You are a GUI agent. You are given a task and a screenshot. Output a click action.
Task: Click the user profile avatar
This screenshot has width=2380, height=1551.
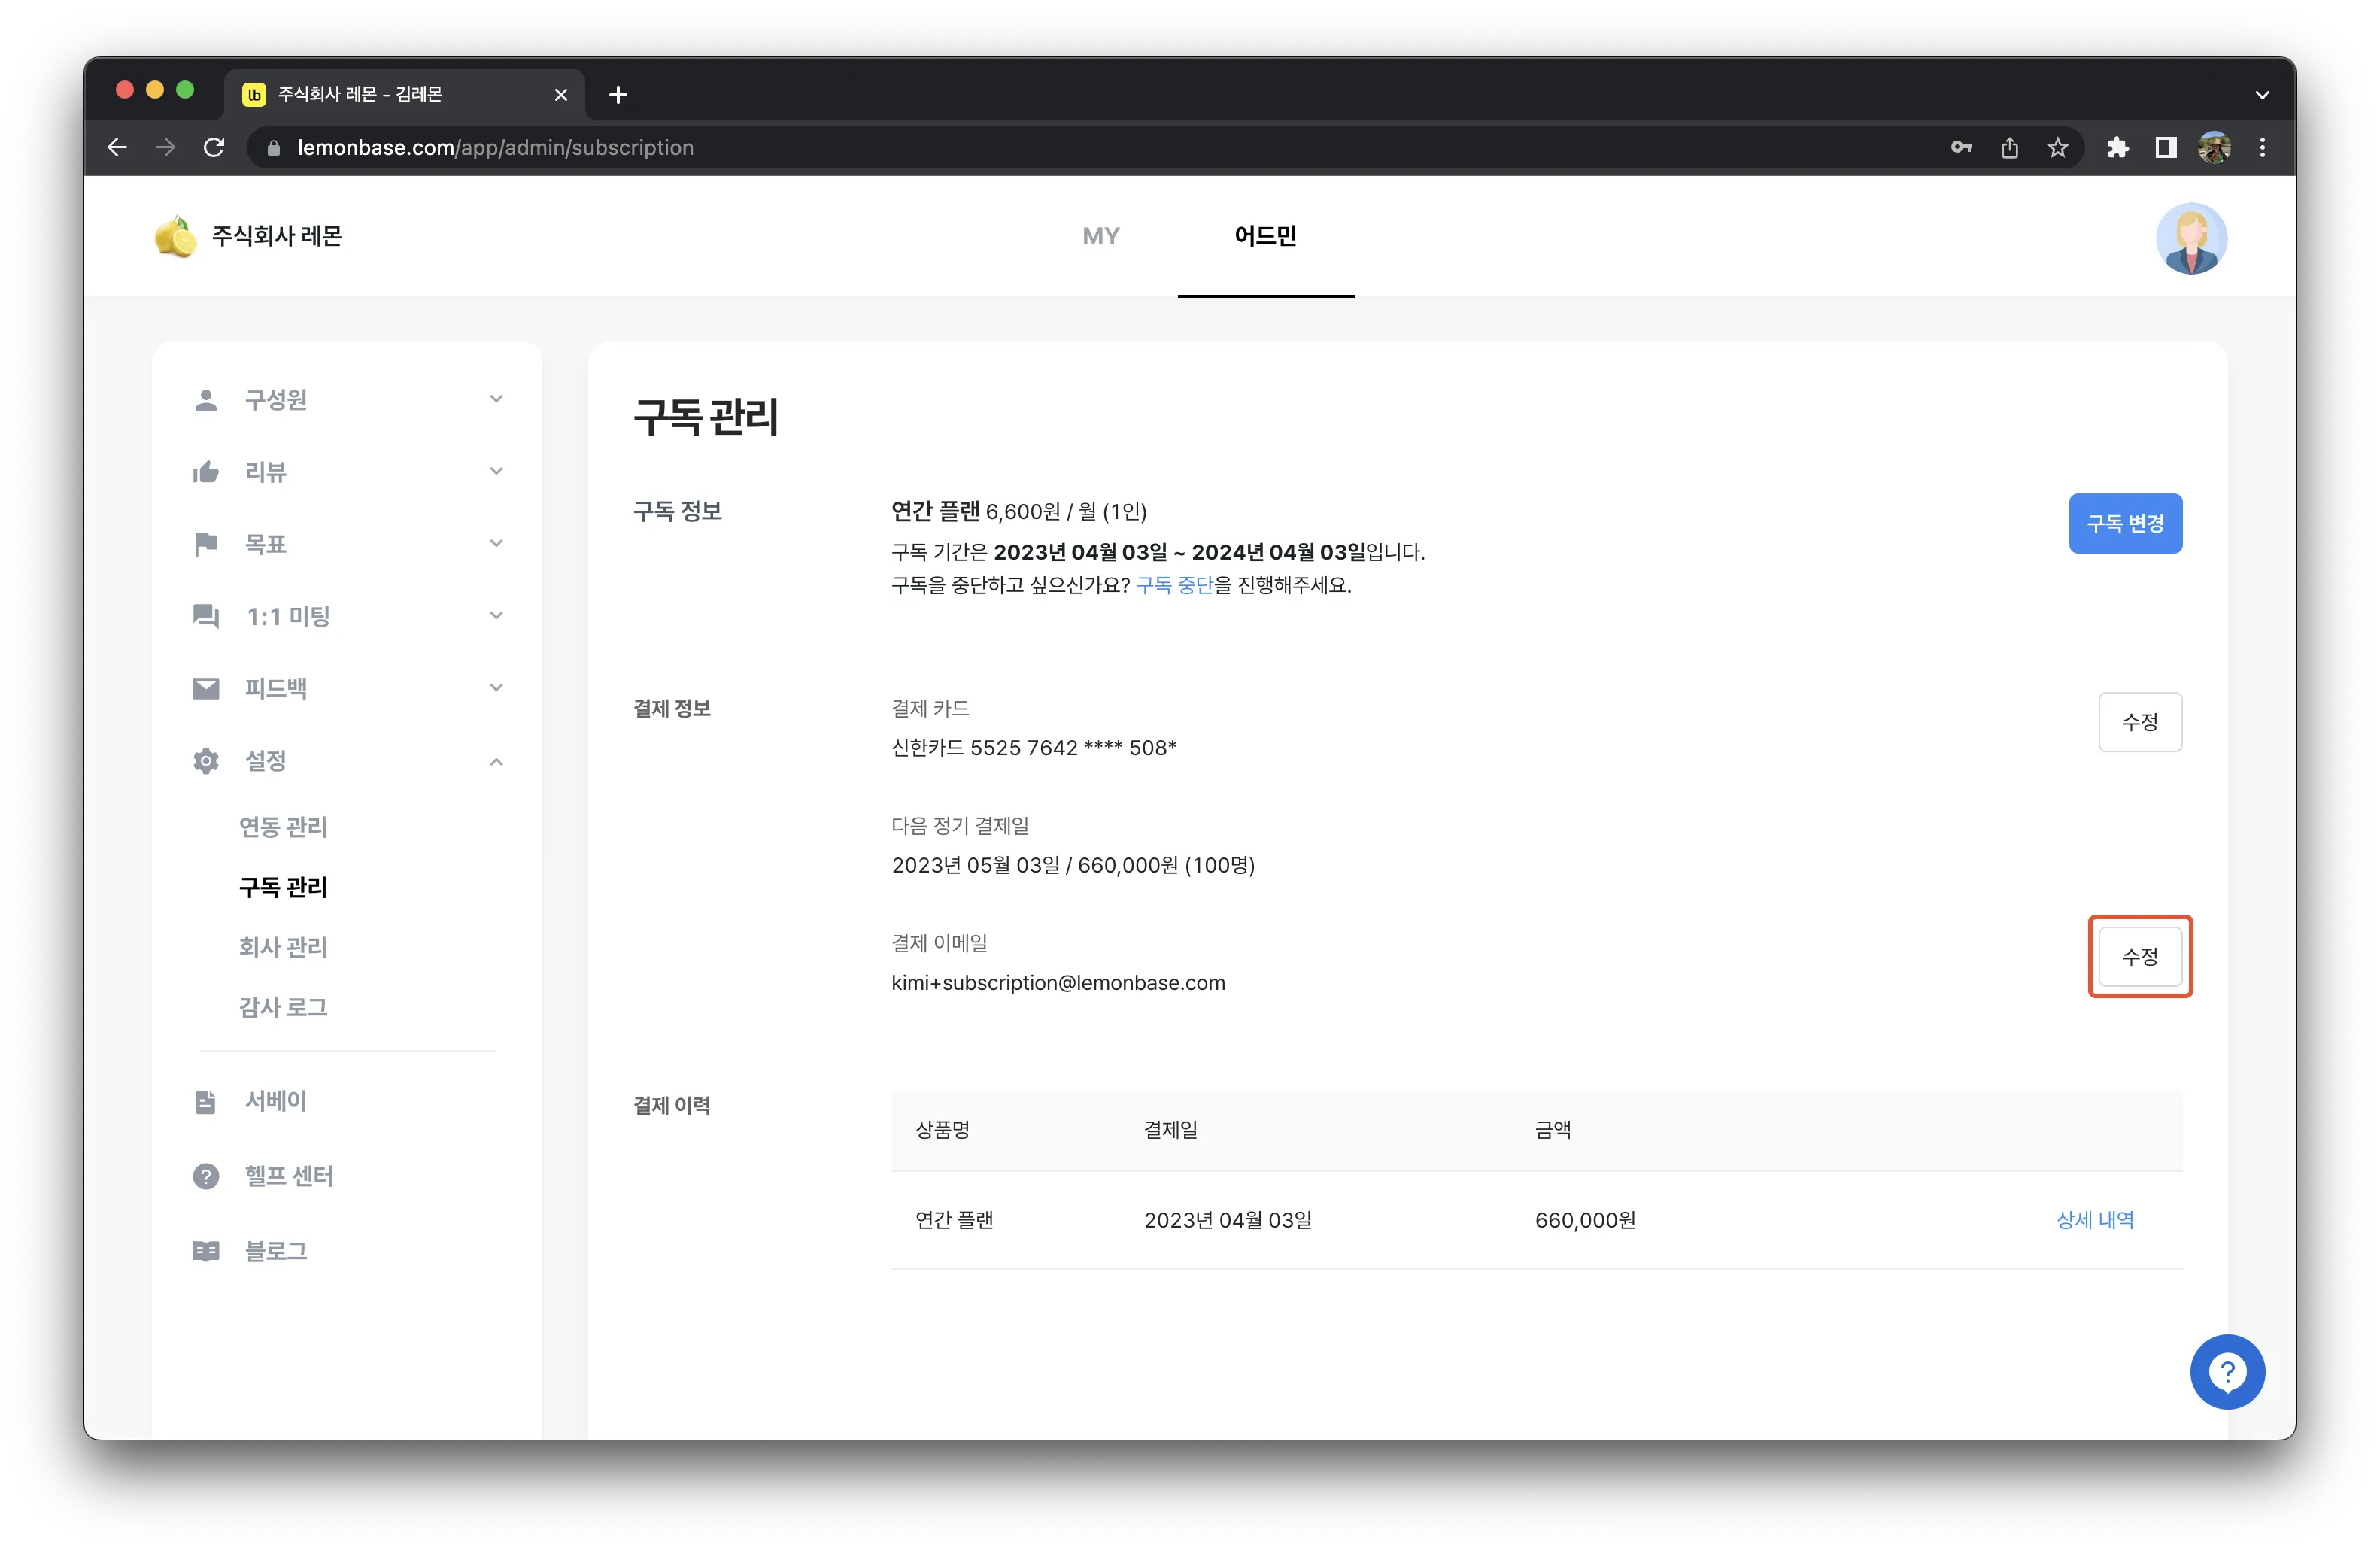[2190, 238]
